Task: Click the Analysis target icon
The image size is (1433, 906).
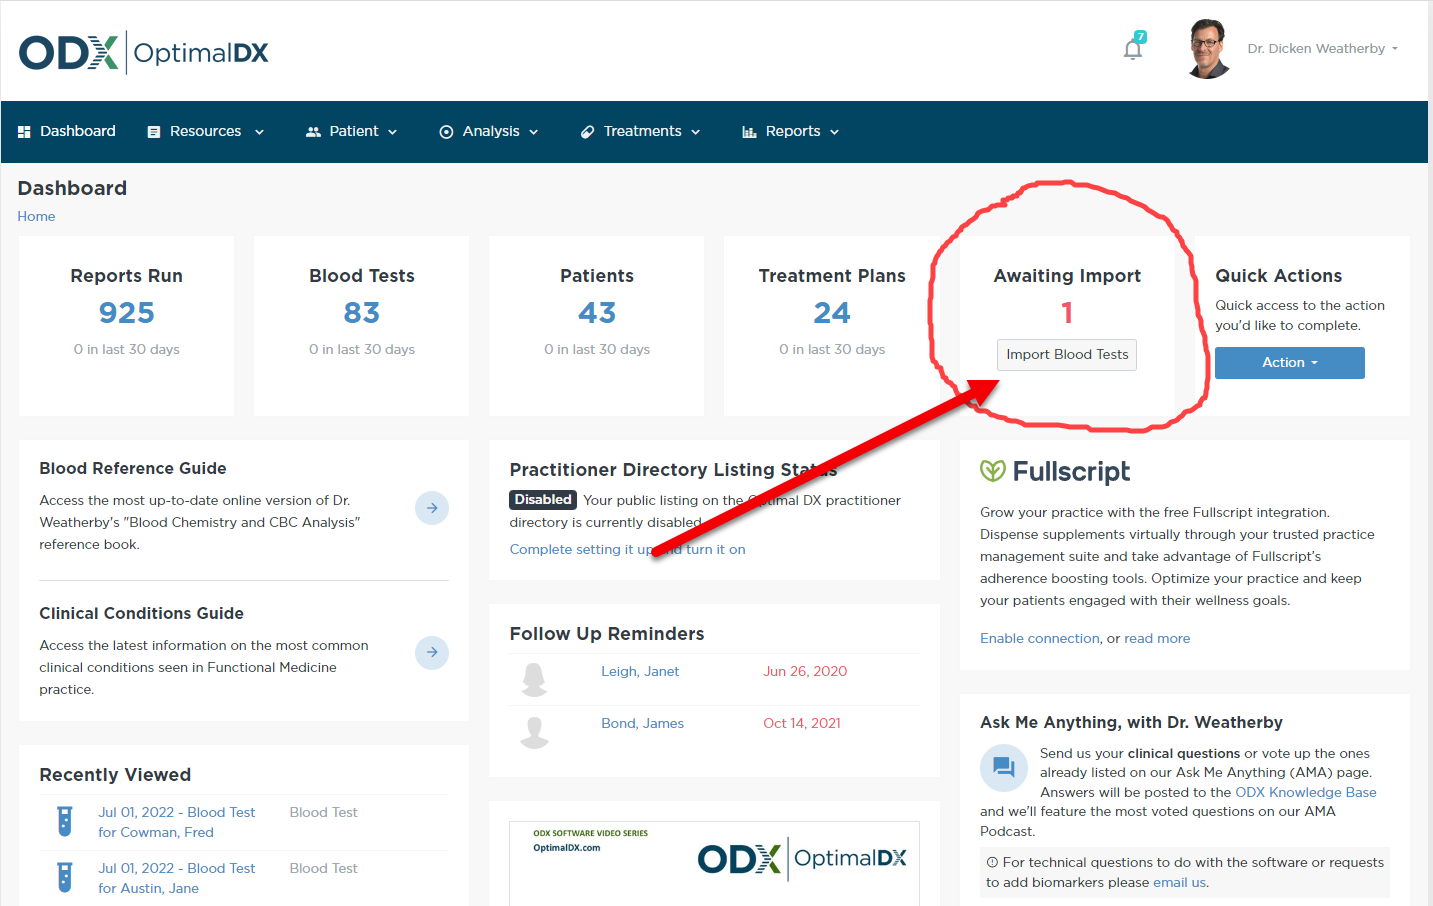Action: point(446,132)
